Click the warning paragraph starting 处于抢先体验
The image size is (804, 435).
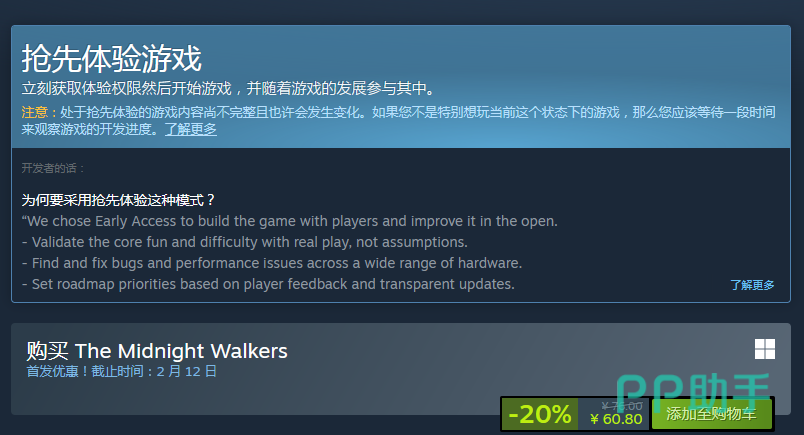pyautogui.click(x=398, y=121)
